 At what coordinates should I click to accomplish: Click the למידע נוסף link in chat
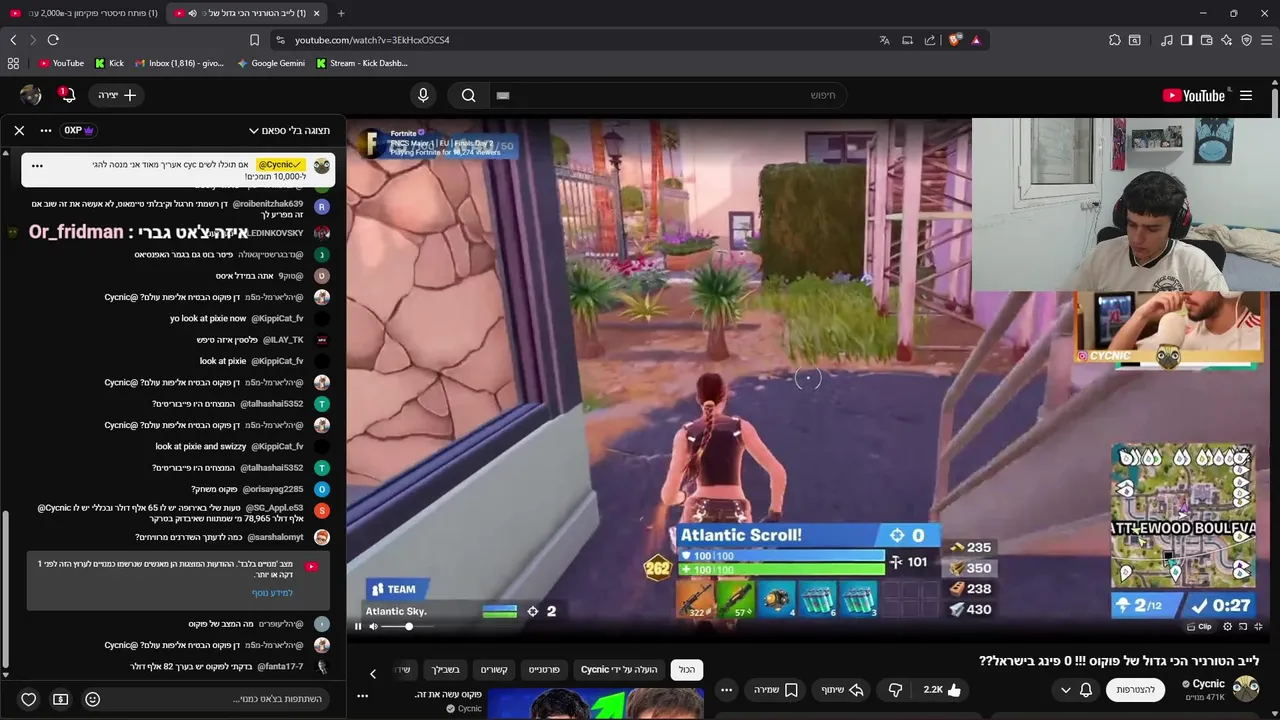click(x=272, y=593)
